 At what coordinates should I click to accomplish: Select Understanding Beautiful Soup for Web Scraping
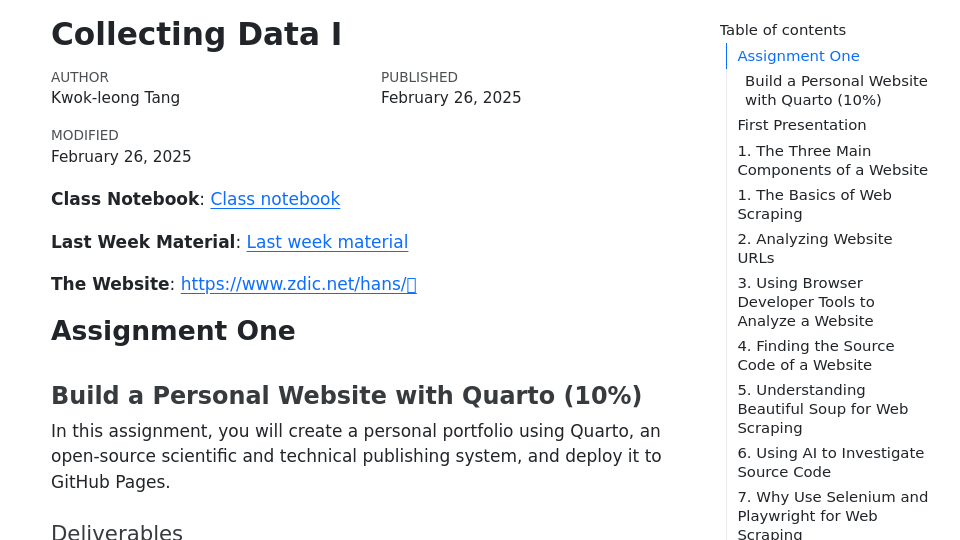tap(822, 408)
